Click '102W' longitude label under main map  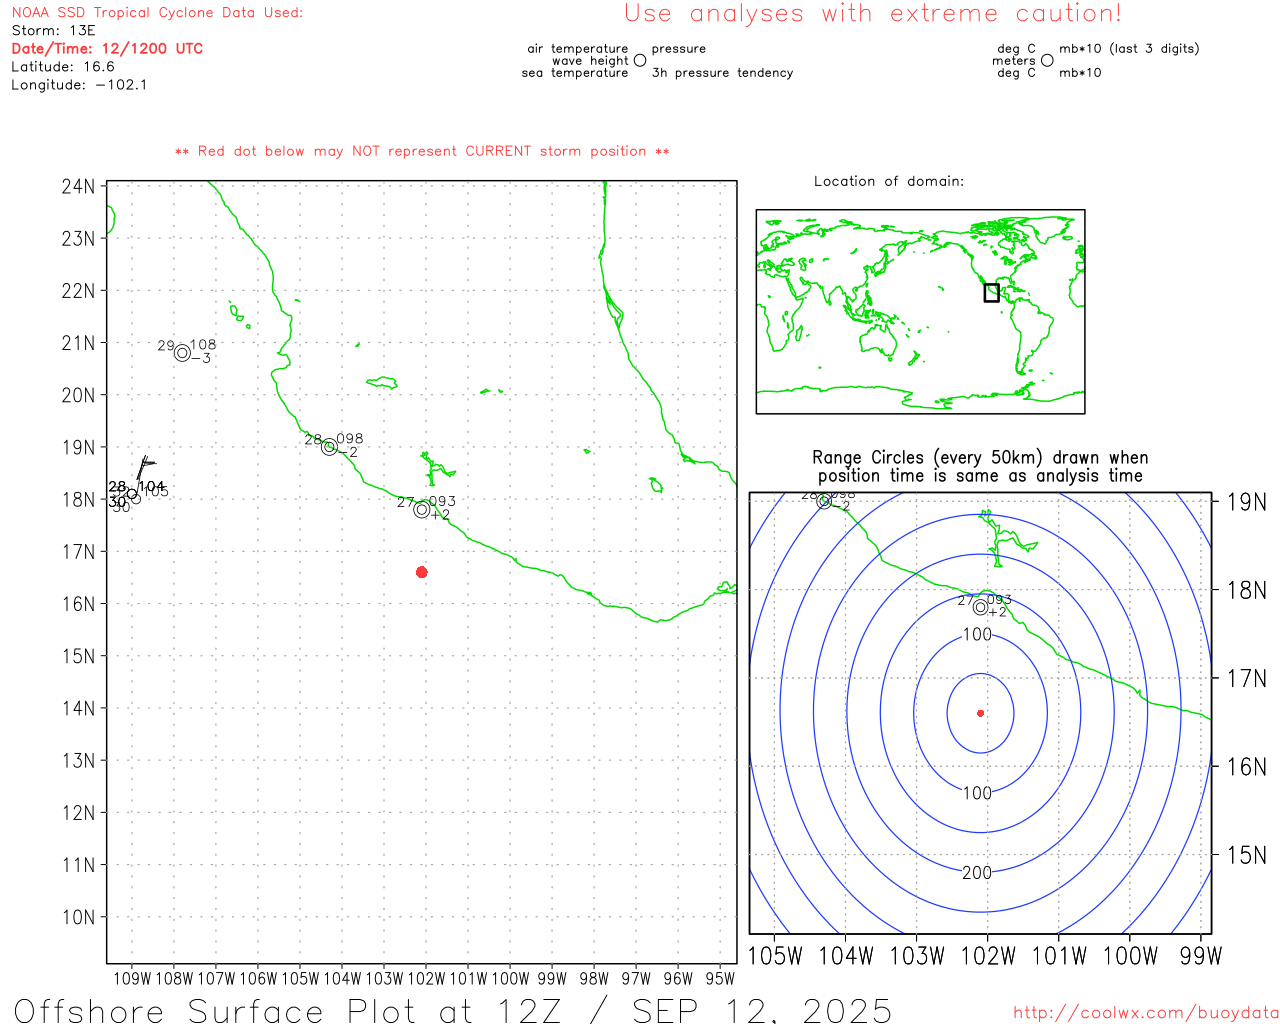426,979
